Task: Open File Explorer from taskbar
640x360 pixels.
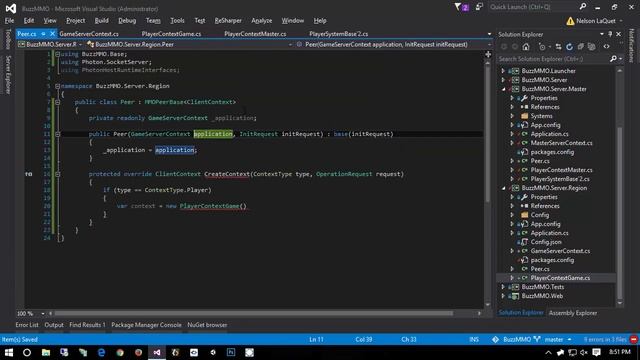Action: (46, 352)
